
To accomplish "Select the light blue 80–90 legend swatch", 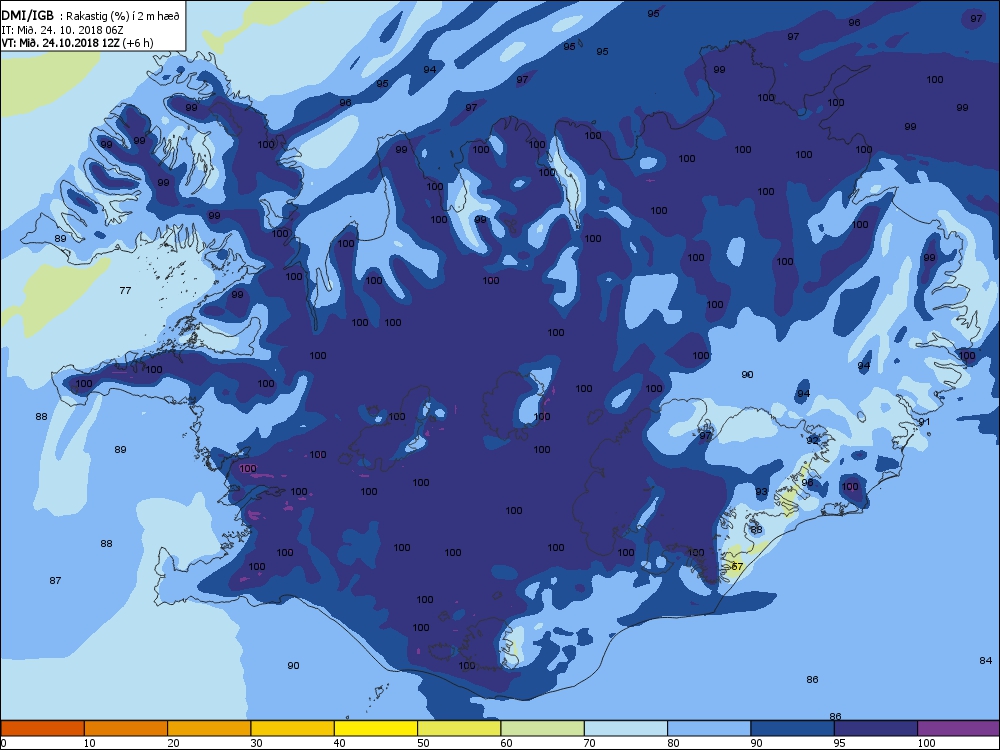I will coord(709,728).
